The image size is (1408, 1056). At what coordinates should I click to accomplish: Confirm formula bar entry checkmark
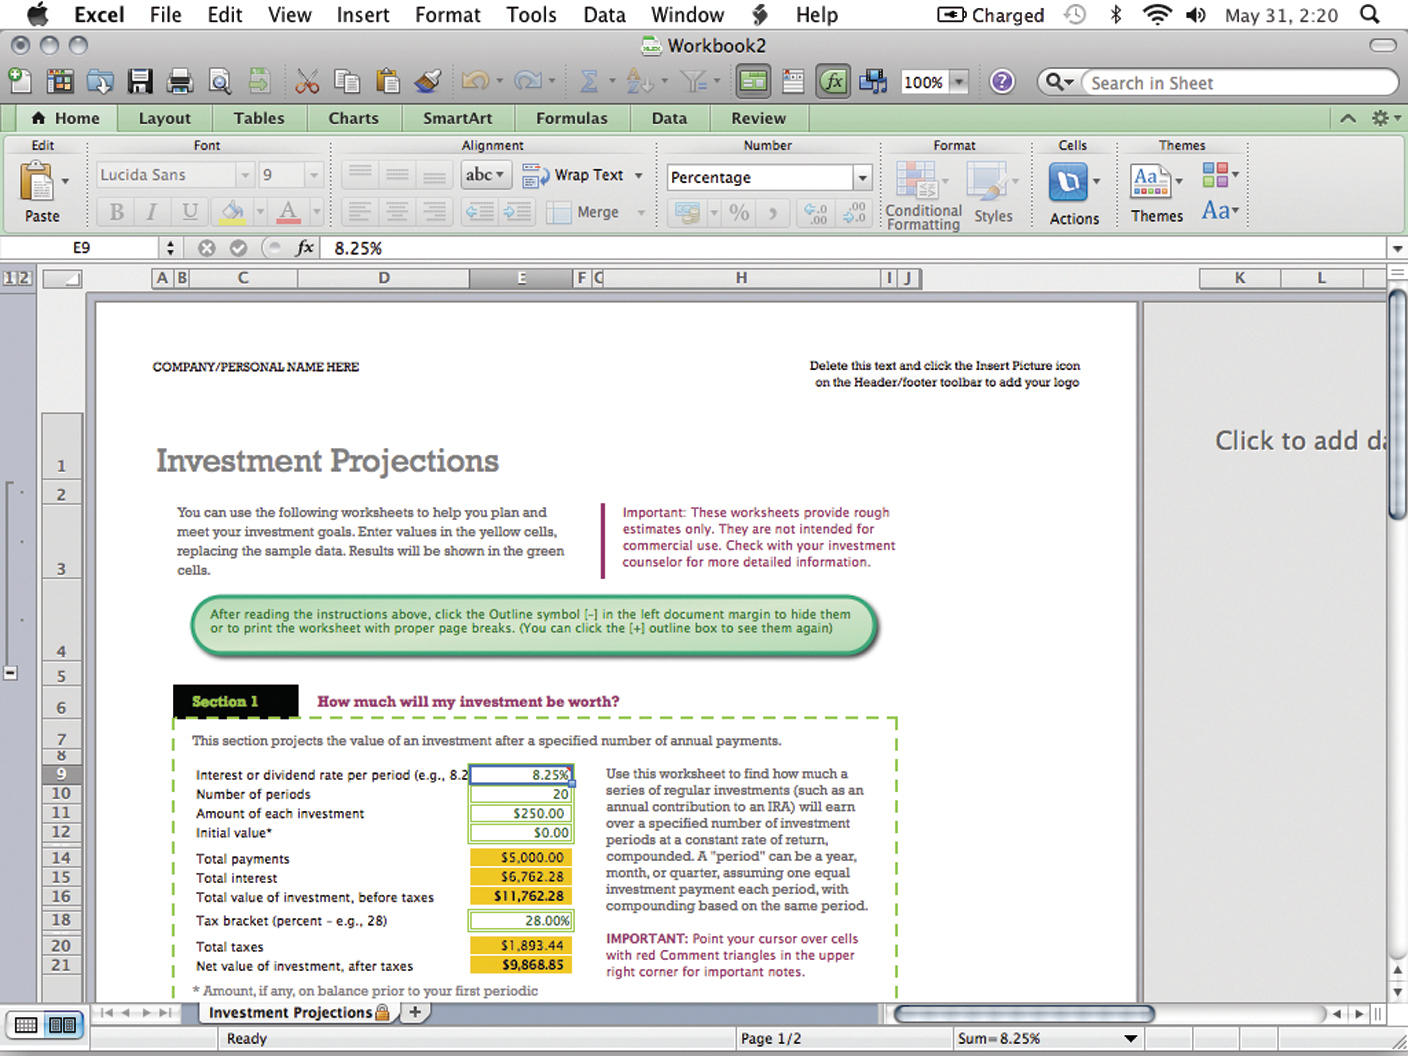click(x=238, y=248)
